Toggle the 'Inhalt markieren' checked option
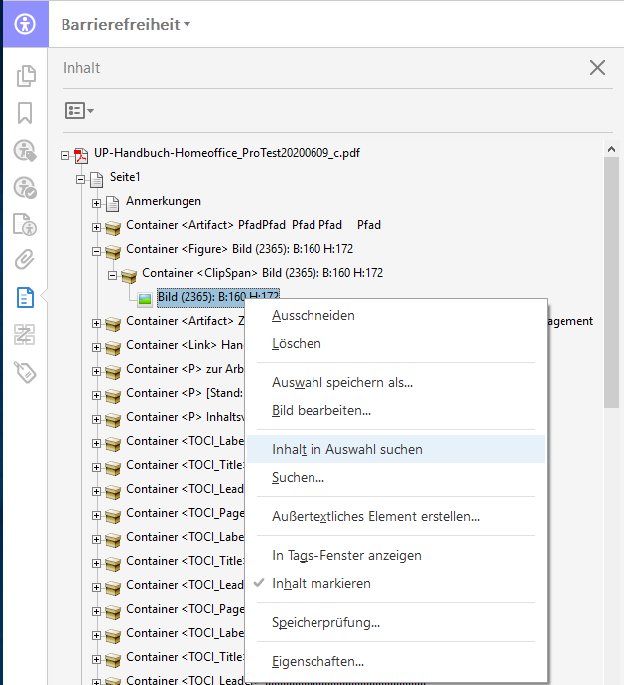Viewport: 624px width, 685px height. coord(321,583)
